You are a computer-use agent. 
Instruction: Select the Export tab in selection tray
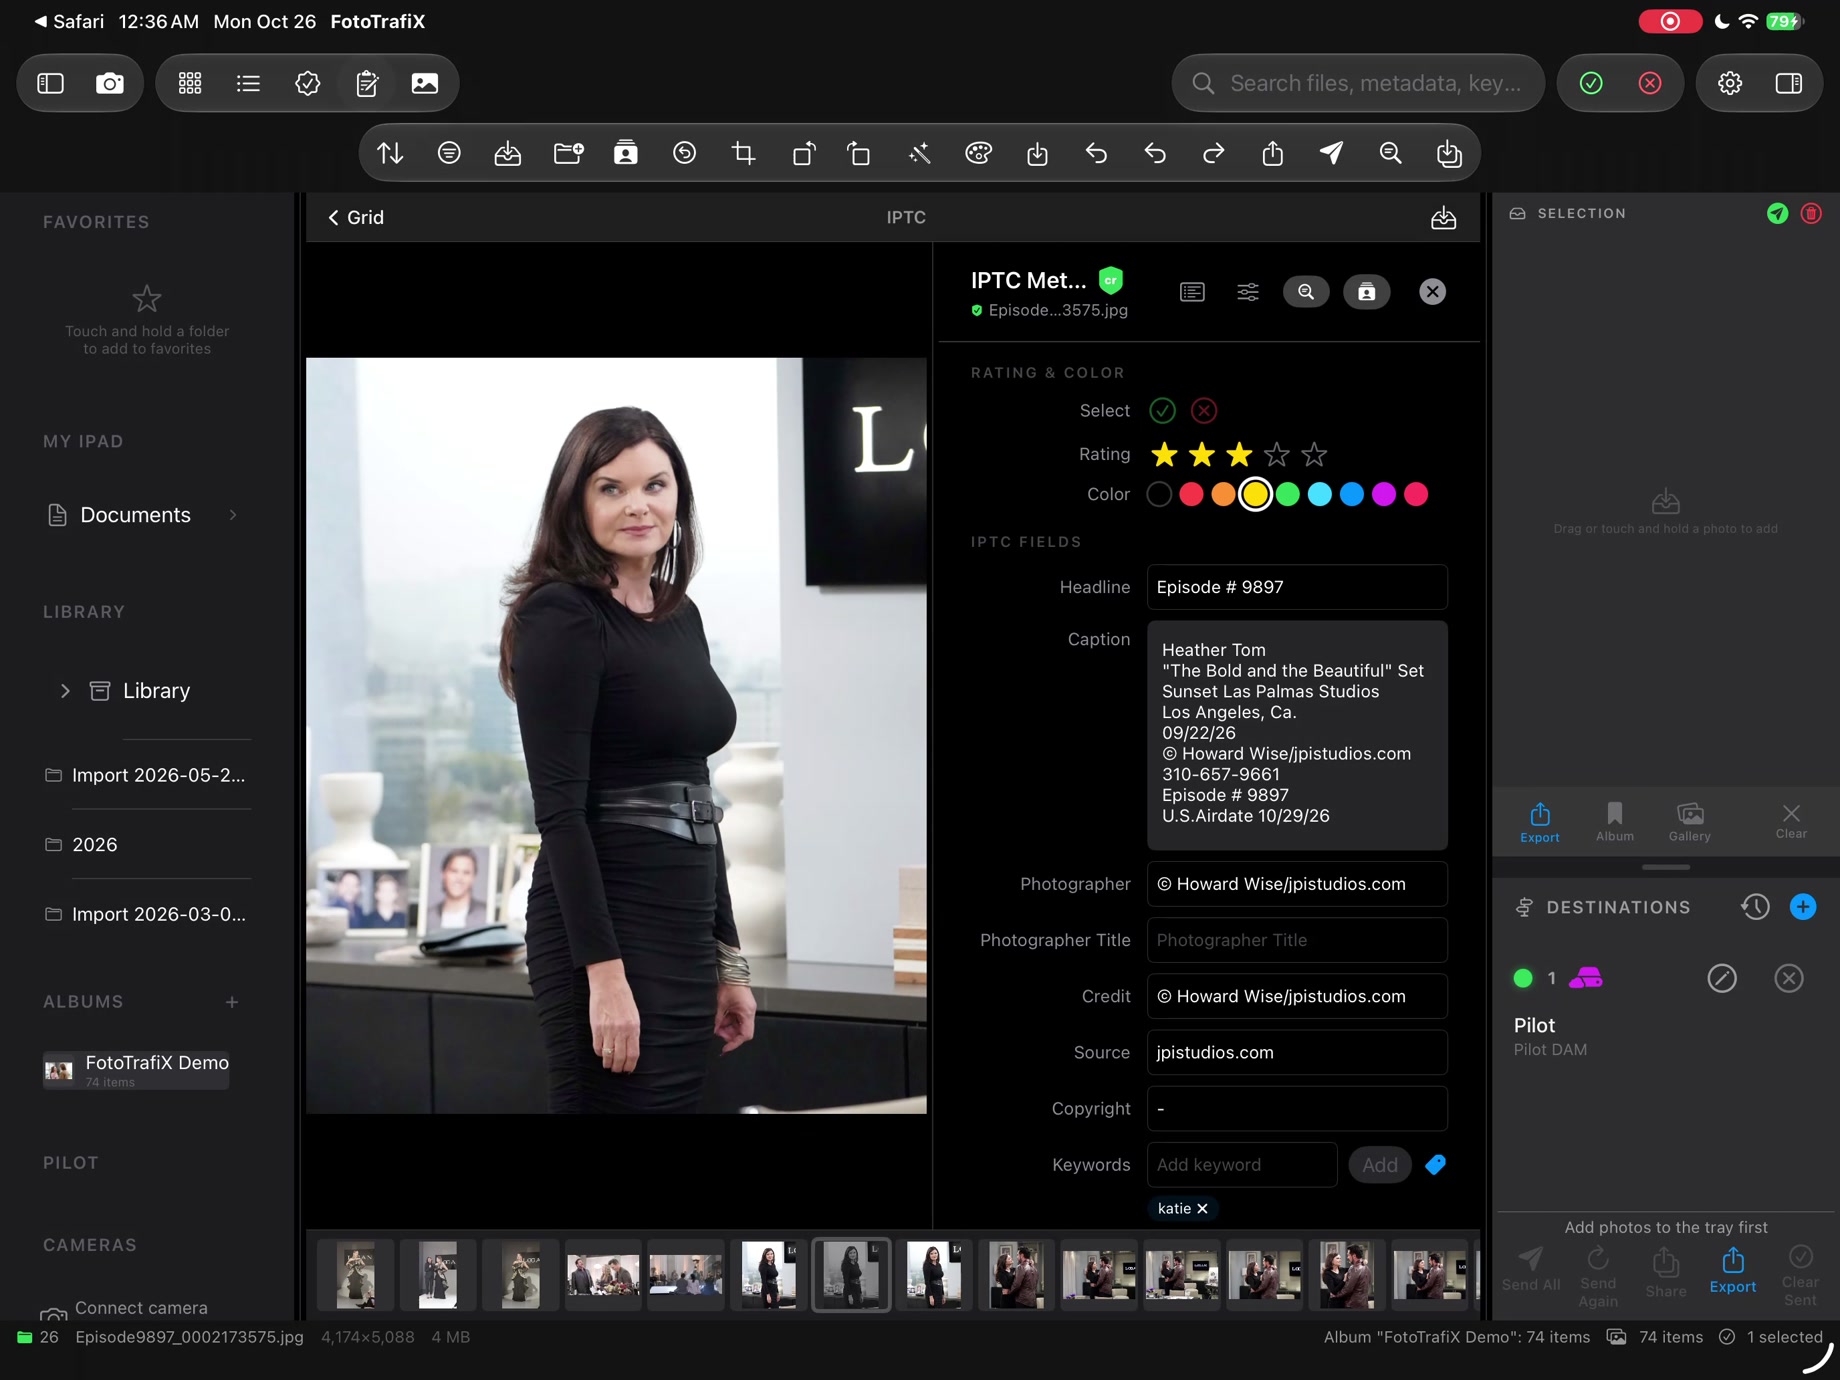(1540, 822)
